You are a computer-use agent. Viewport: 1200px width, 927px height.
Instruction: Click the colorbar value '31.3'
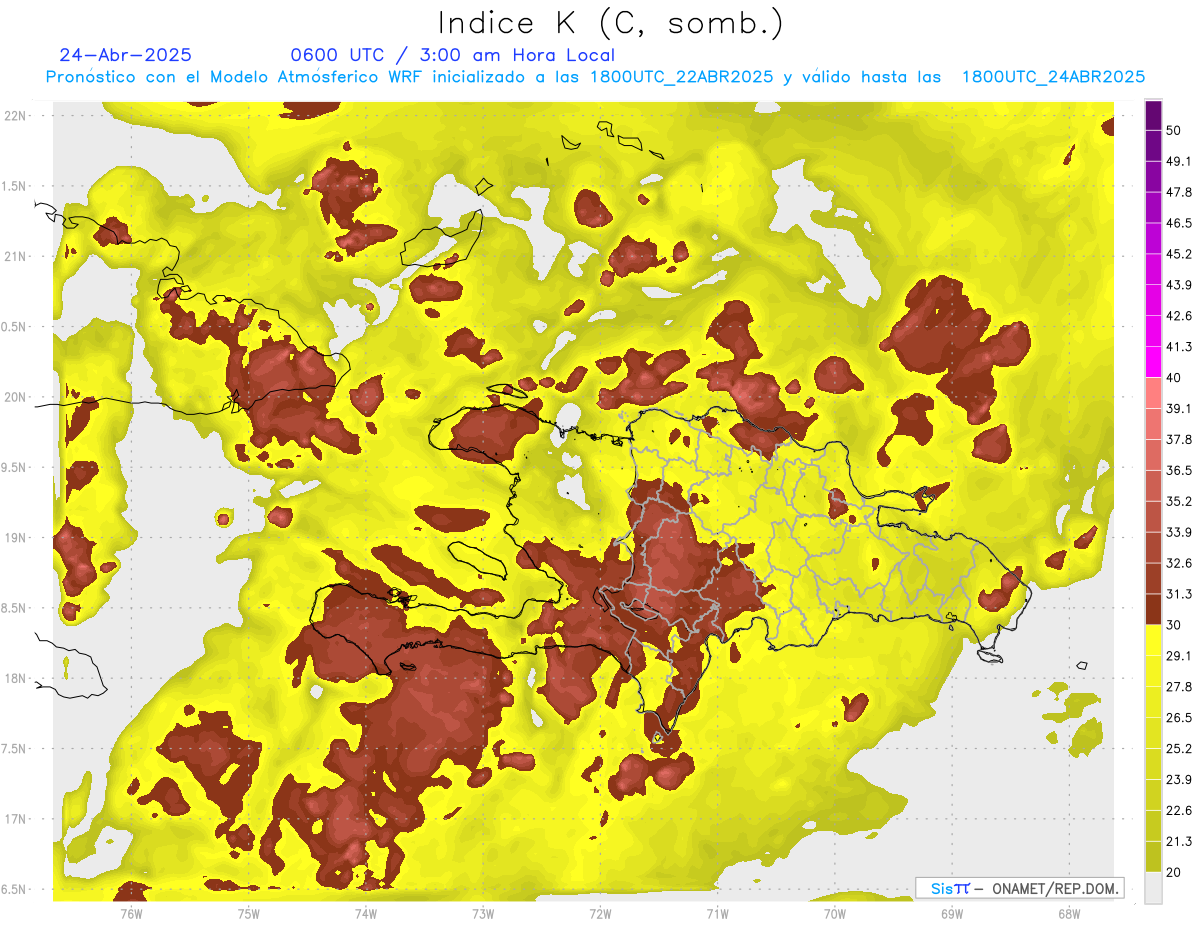pos(1178,594)
